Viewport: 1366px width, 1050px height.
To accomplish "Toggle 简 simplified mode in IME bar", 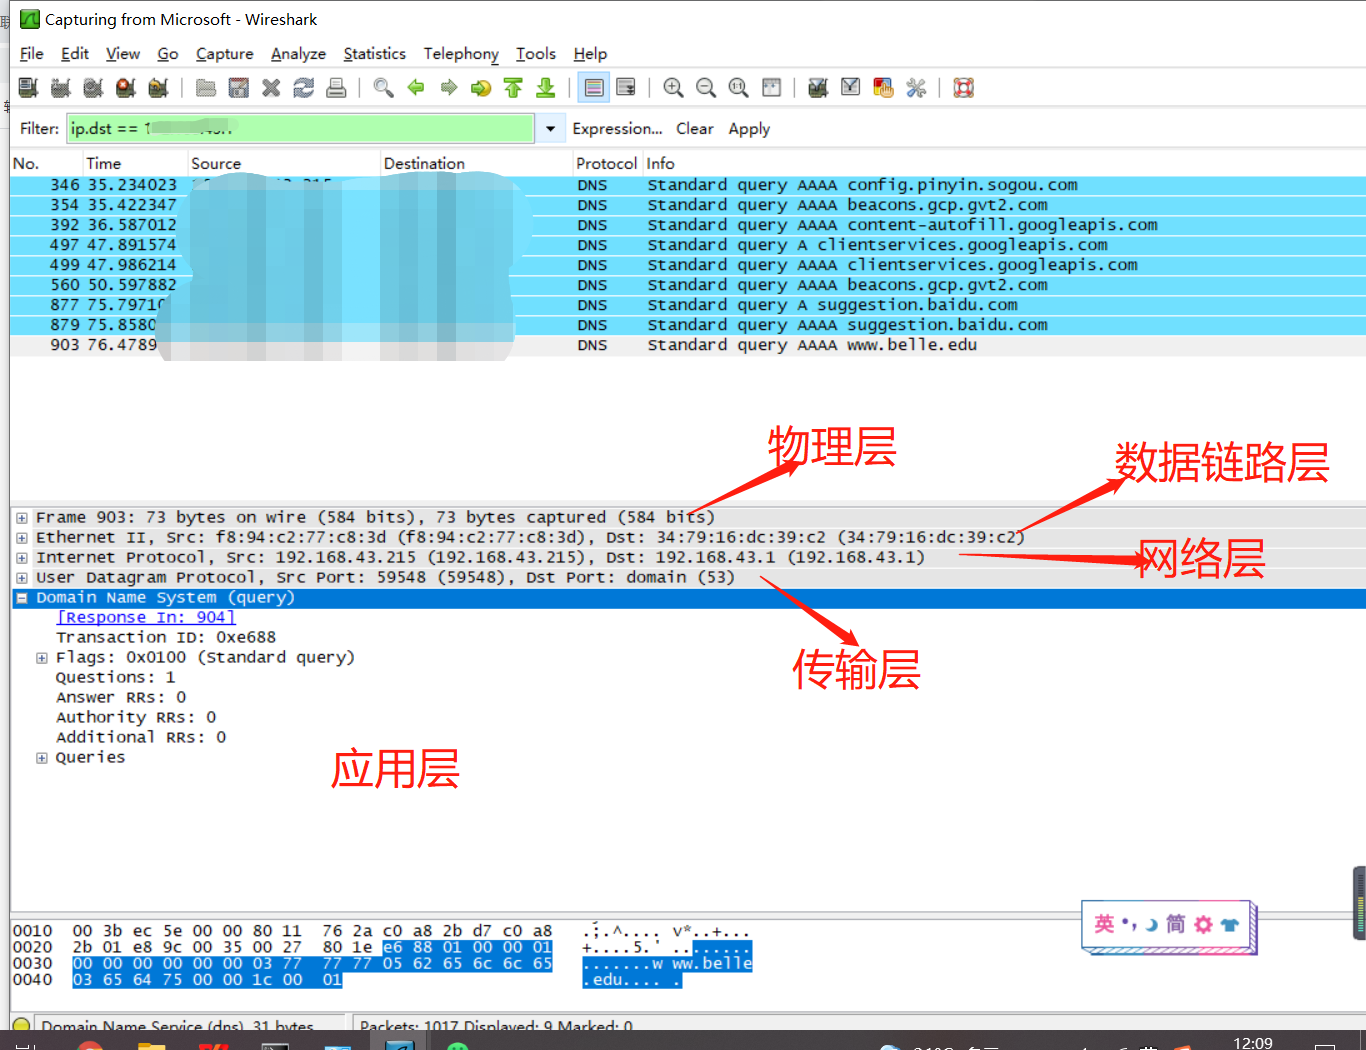I will click(x=1176, y=924).
